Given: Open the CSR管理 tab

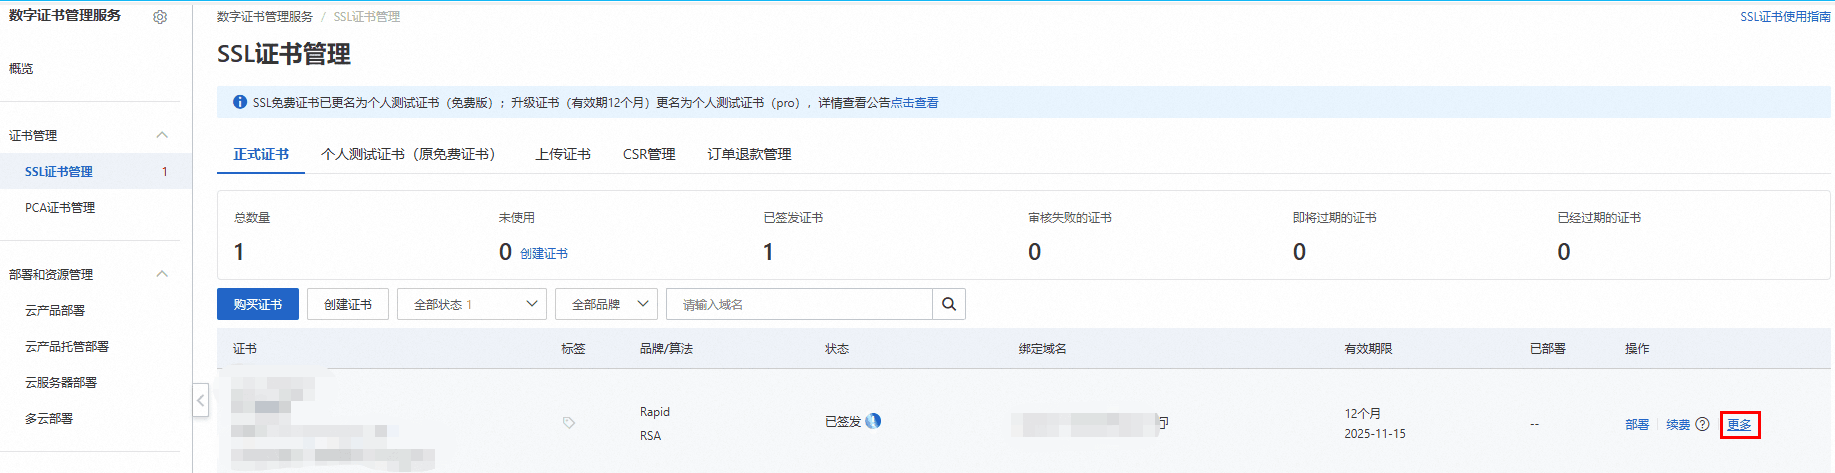Looking at the screenshot, I should click(x=649, y=154).
